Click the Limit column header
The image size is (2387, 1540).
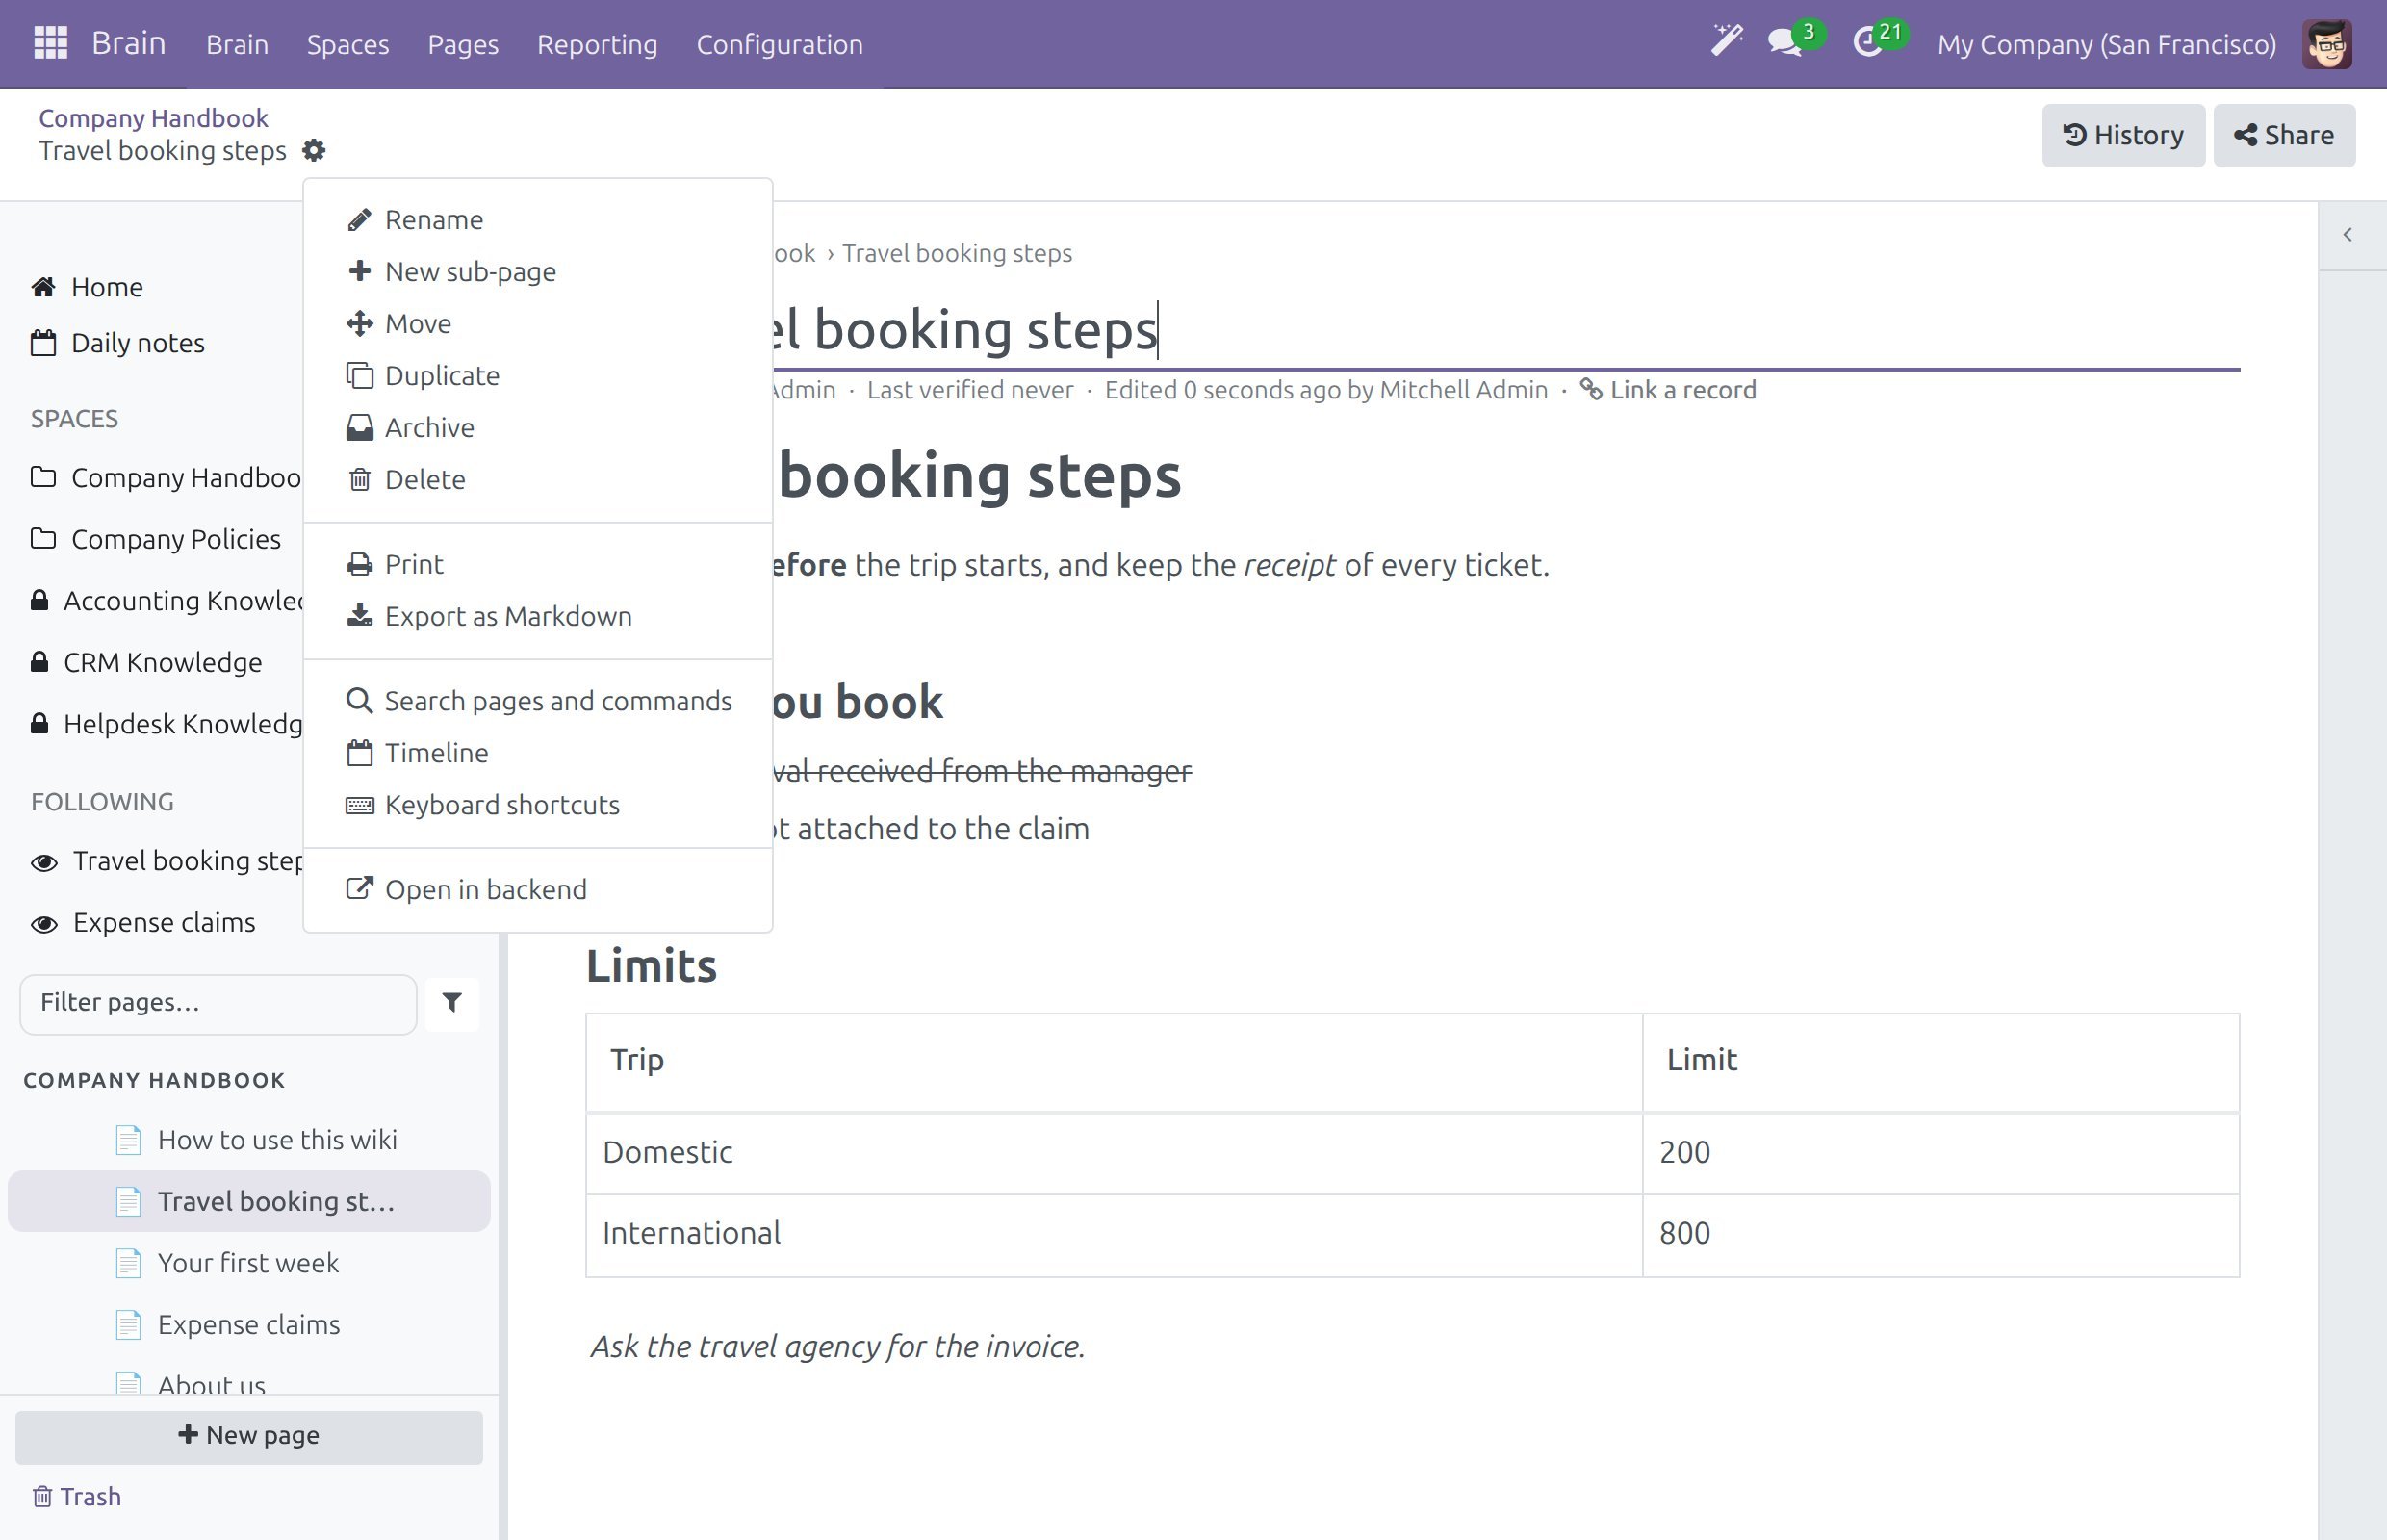(x=1940, y=1062)
